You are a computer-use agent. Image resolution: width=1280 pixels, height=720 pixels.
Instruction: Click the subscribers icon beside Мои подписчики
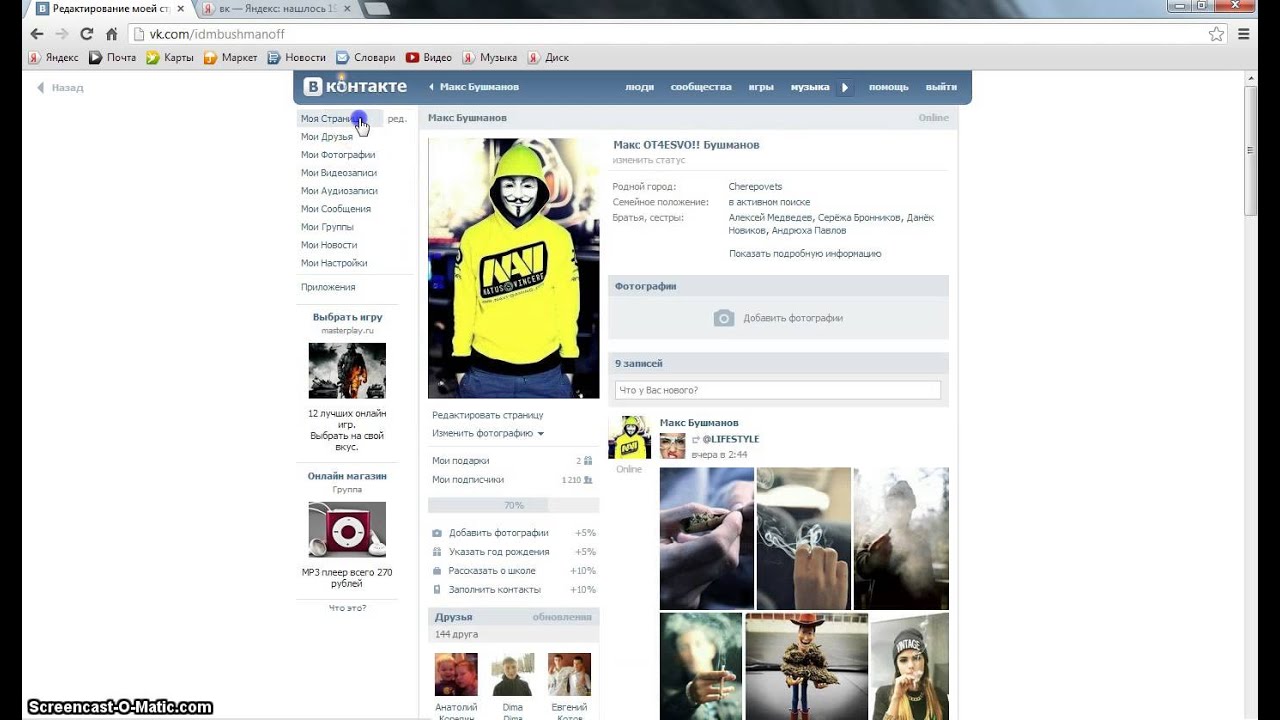pos(587,480)
